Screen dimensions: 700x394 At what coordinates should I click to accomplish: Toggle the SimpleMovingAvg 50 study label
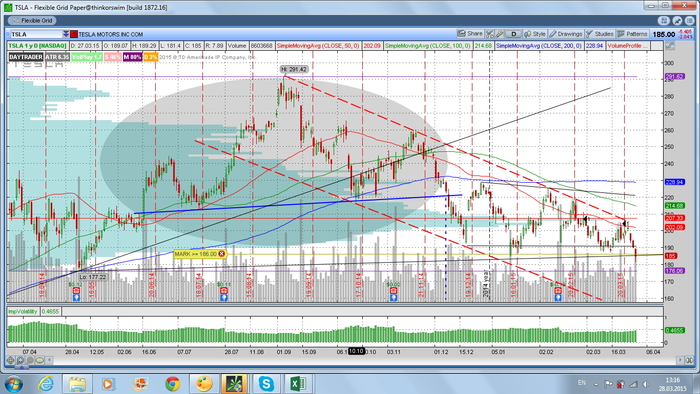318,46
